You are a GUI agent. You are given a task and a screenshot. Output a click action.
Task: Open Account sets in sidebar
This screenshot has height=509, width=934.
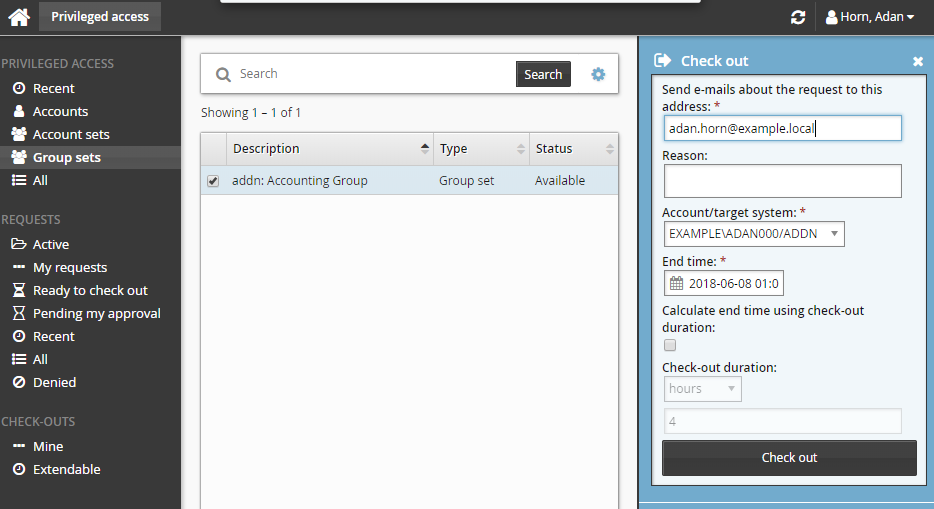70,134
